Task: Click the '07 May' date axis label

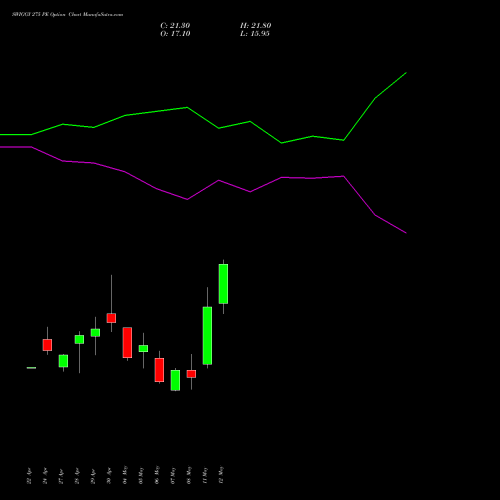Action: coord(173,475)
